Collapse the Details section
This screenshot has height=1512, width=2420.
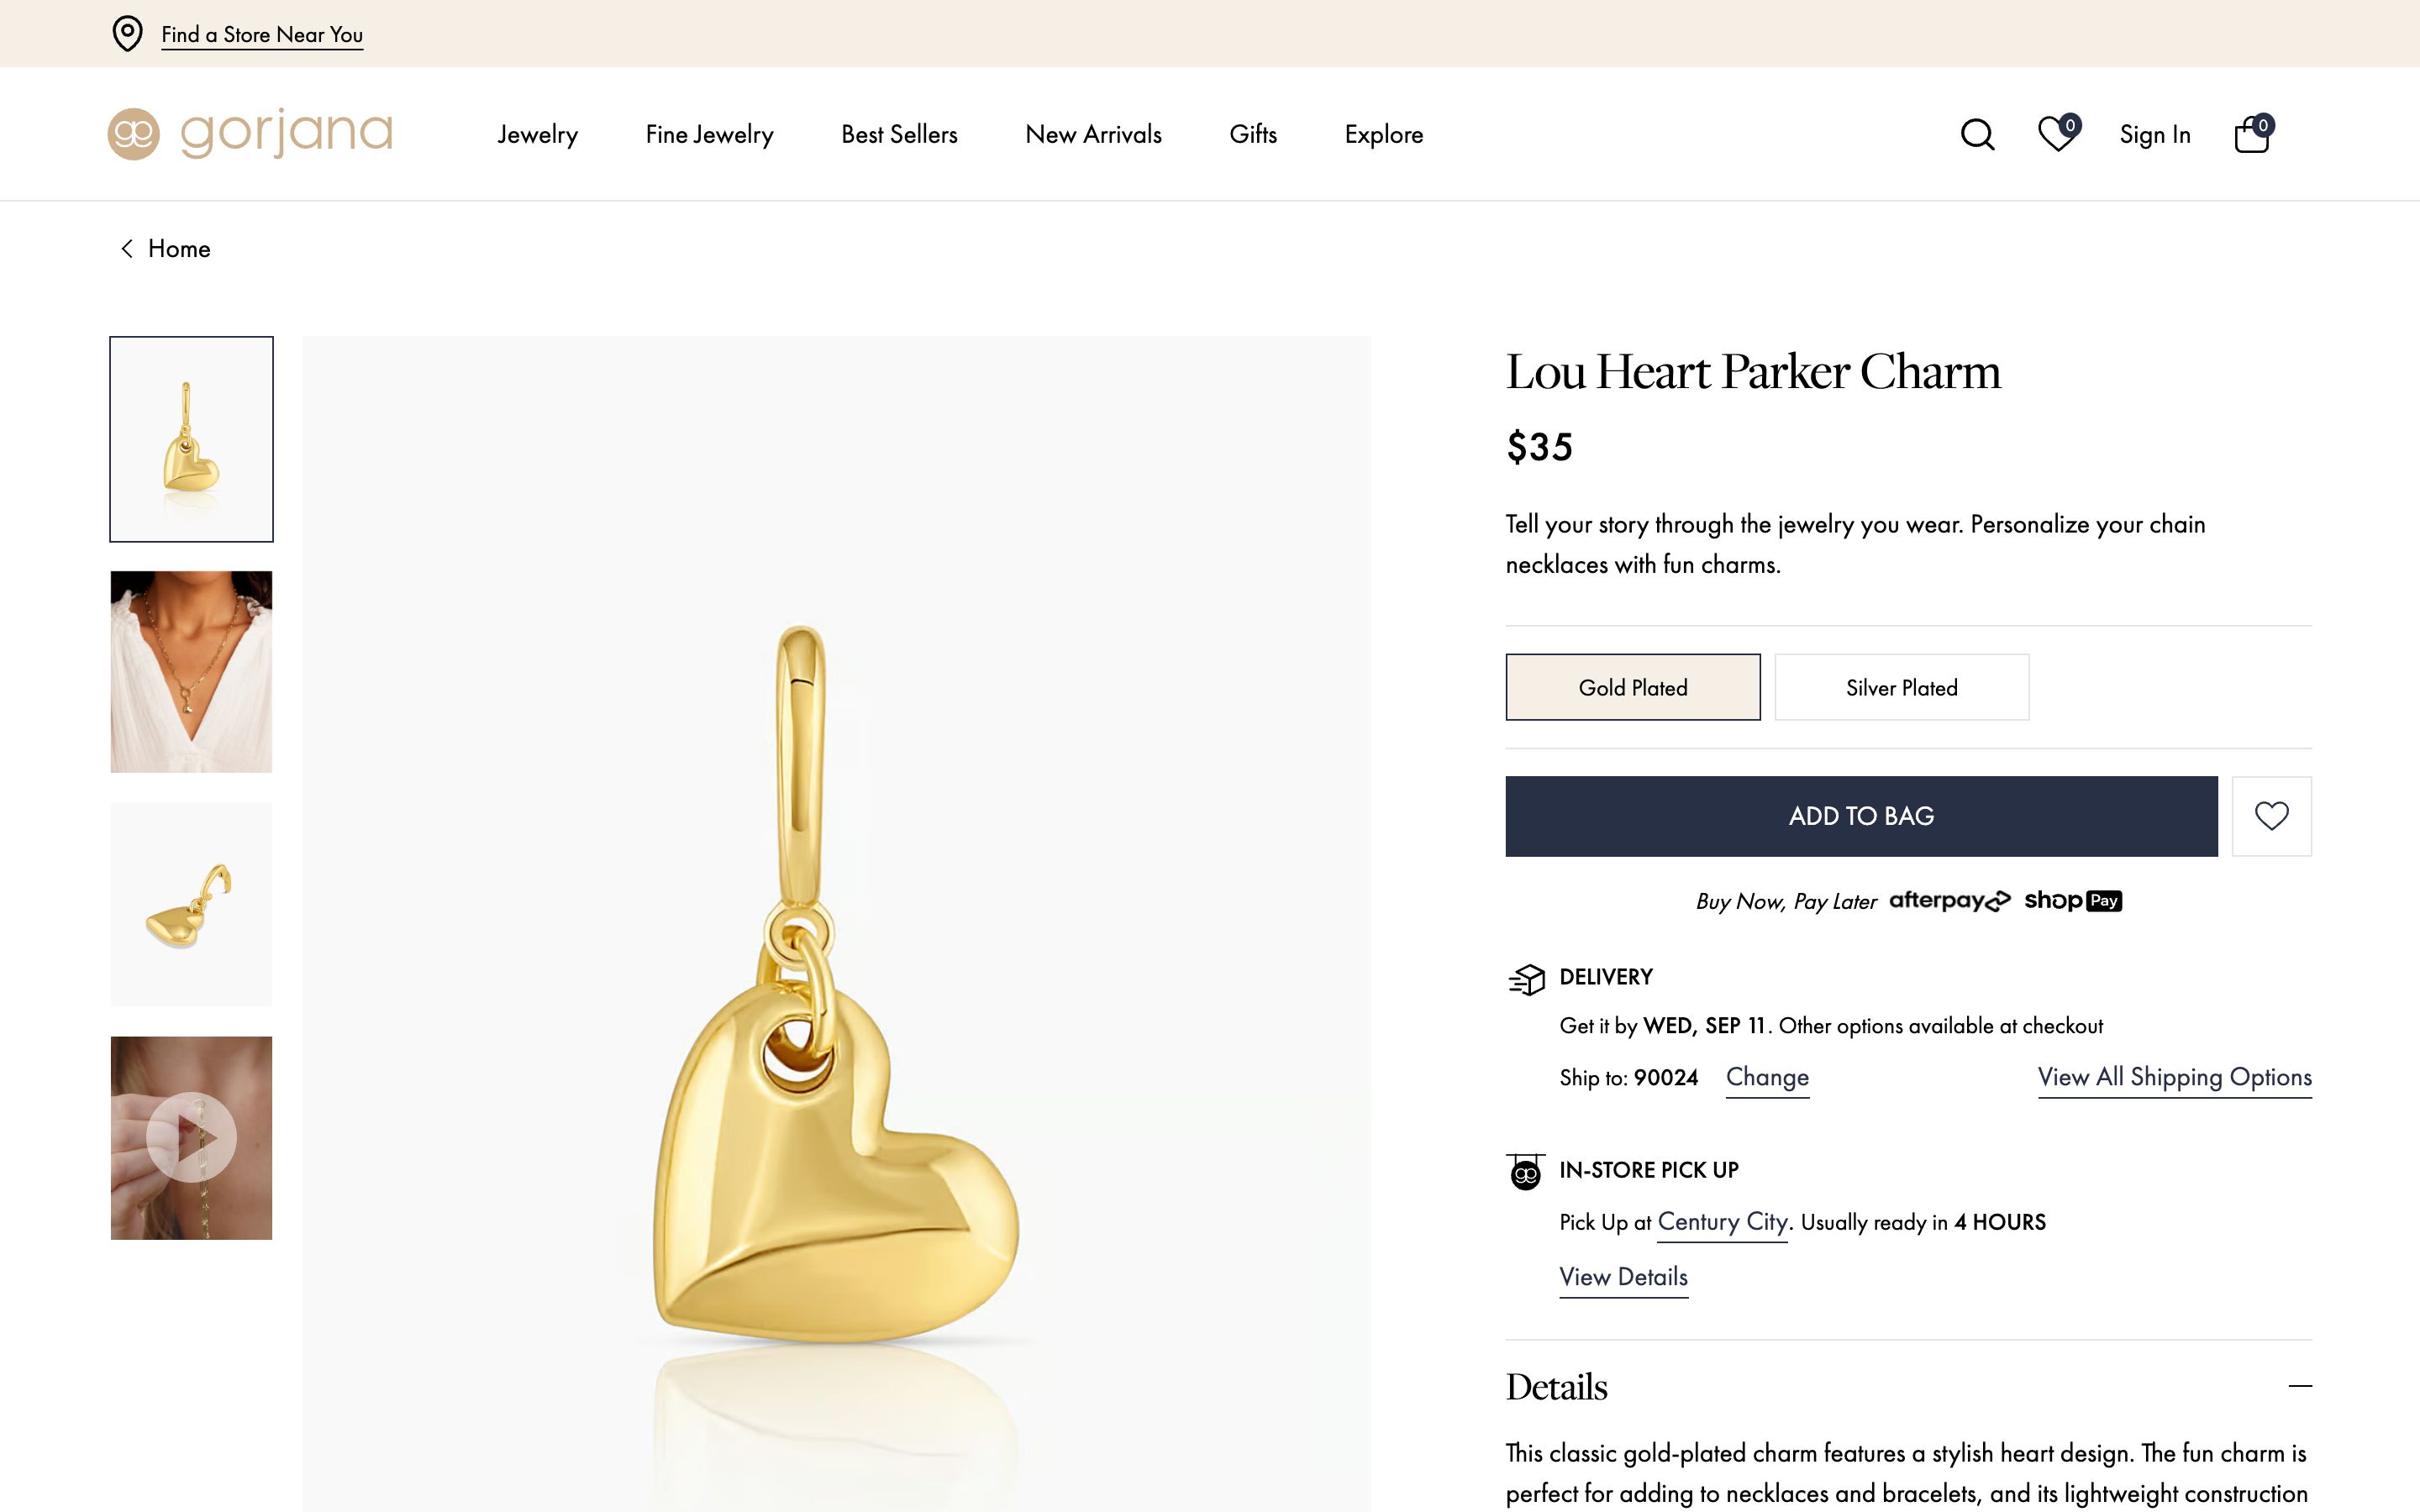coord(2299,1386)
